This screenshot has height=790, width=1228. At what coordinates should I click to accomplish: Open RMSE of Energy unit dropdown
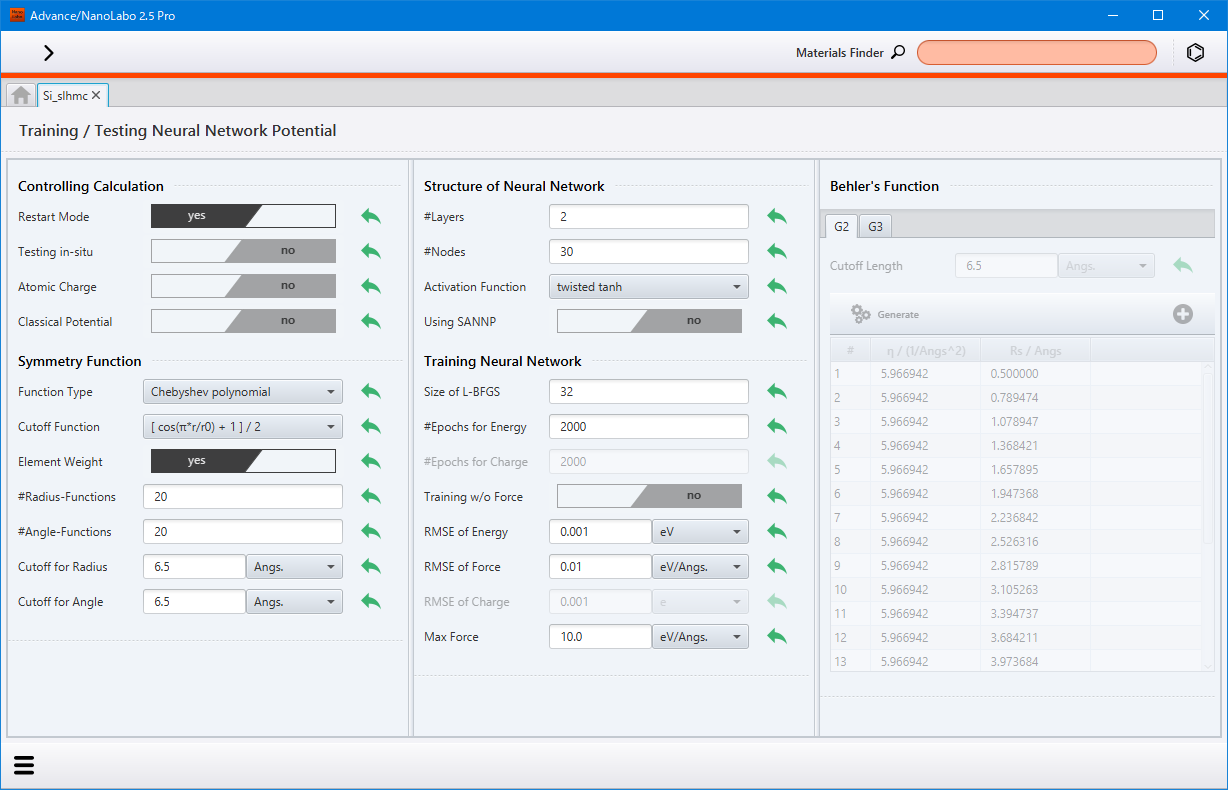[x=700, y=531]
